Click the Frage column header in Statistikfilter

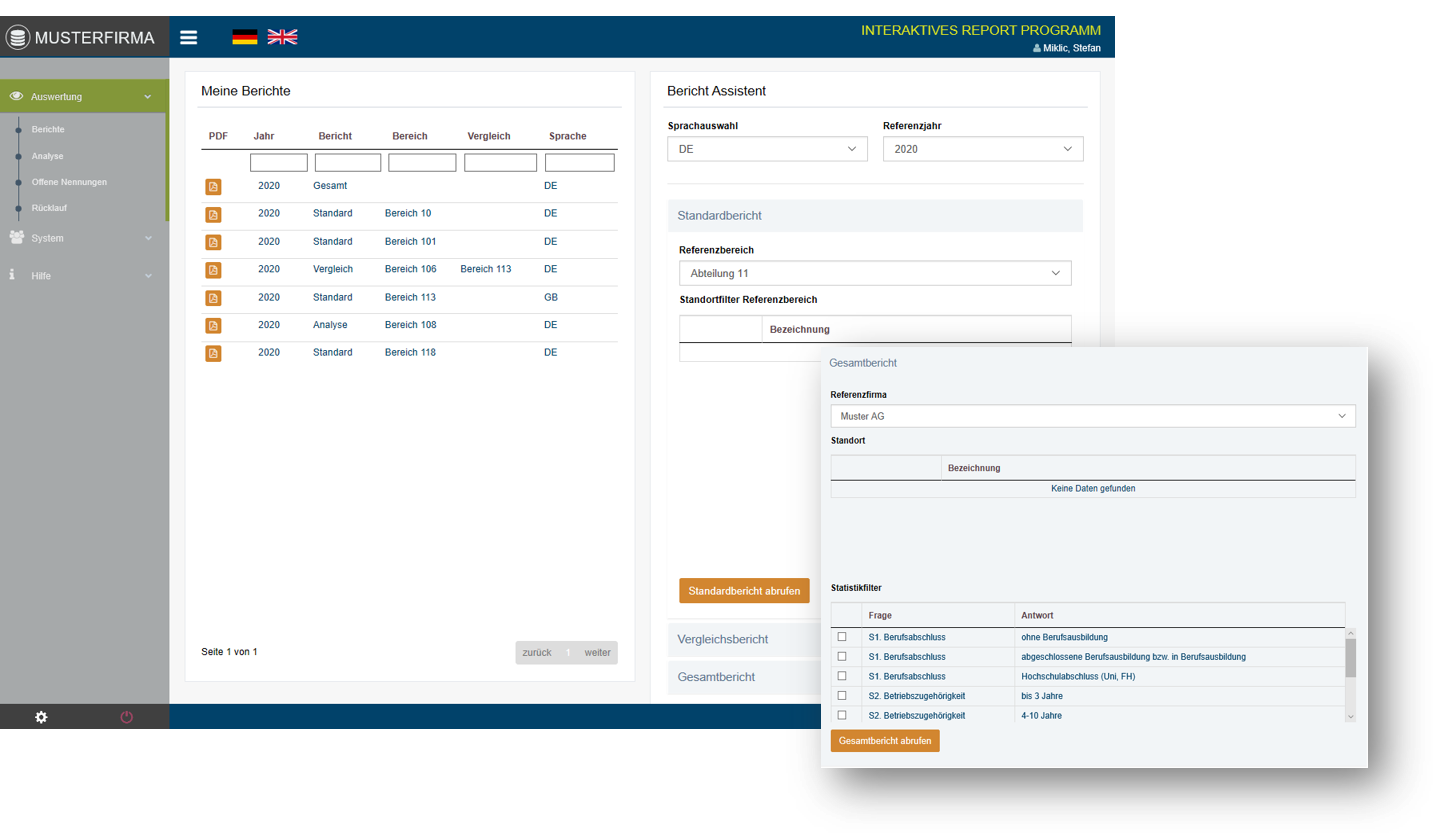tap(880, 615)
